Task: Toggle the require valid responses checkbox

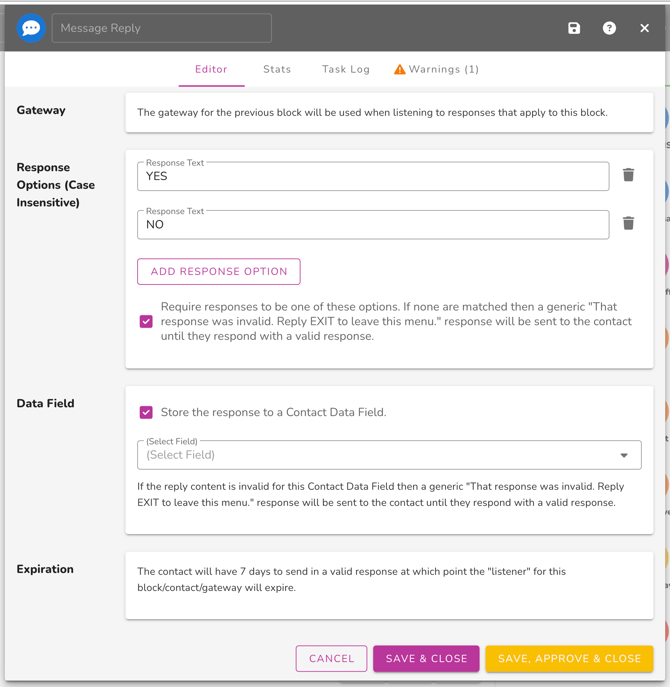Action: (146, 322)
